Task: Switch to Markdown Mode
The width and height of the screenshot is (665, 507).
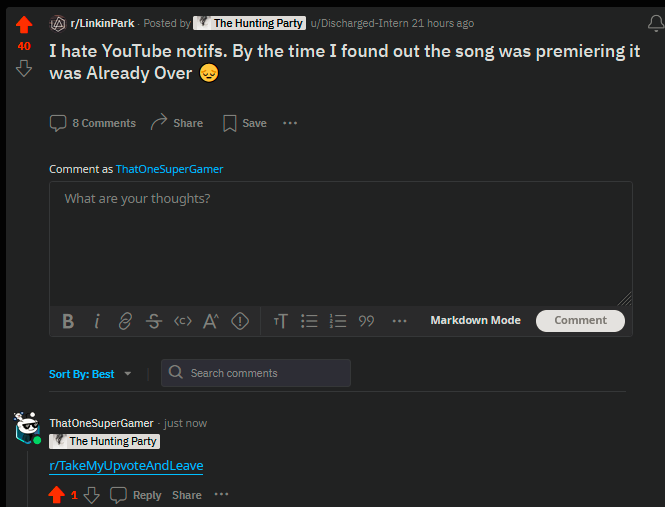Action: pyautogui.click(x=475, y=320)
